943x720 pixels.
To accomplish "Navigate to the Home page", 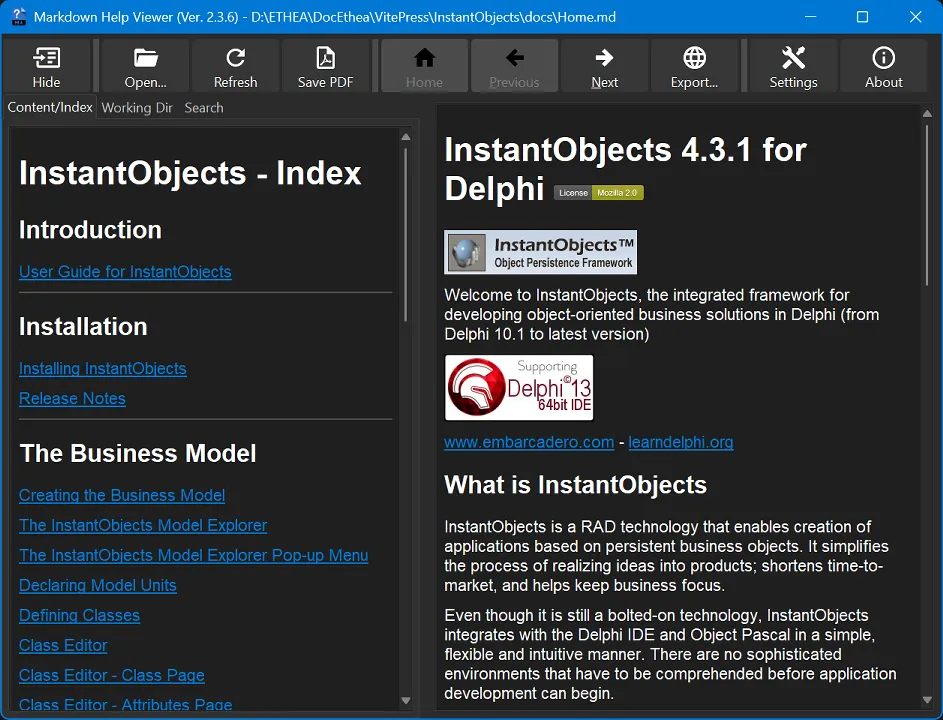I will pyautogui.click(x=423, y=66).
